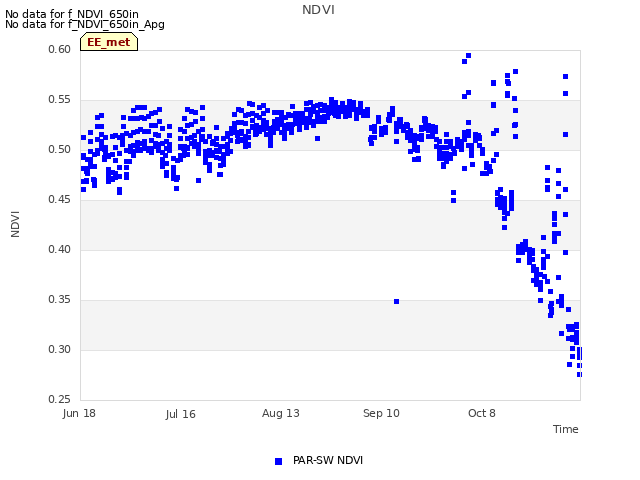Click the 0.25 y-axis tick label

coord(60,399)
